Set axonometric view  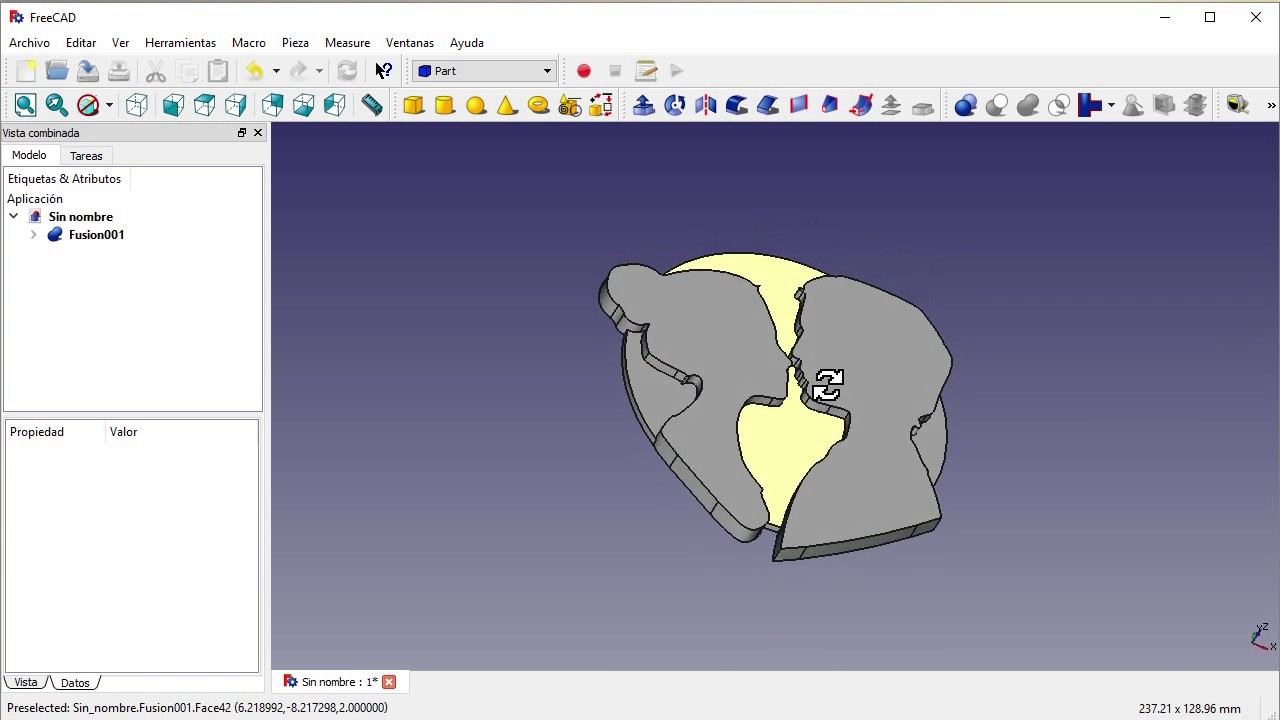click(137, 105)
